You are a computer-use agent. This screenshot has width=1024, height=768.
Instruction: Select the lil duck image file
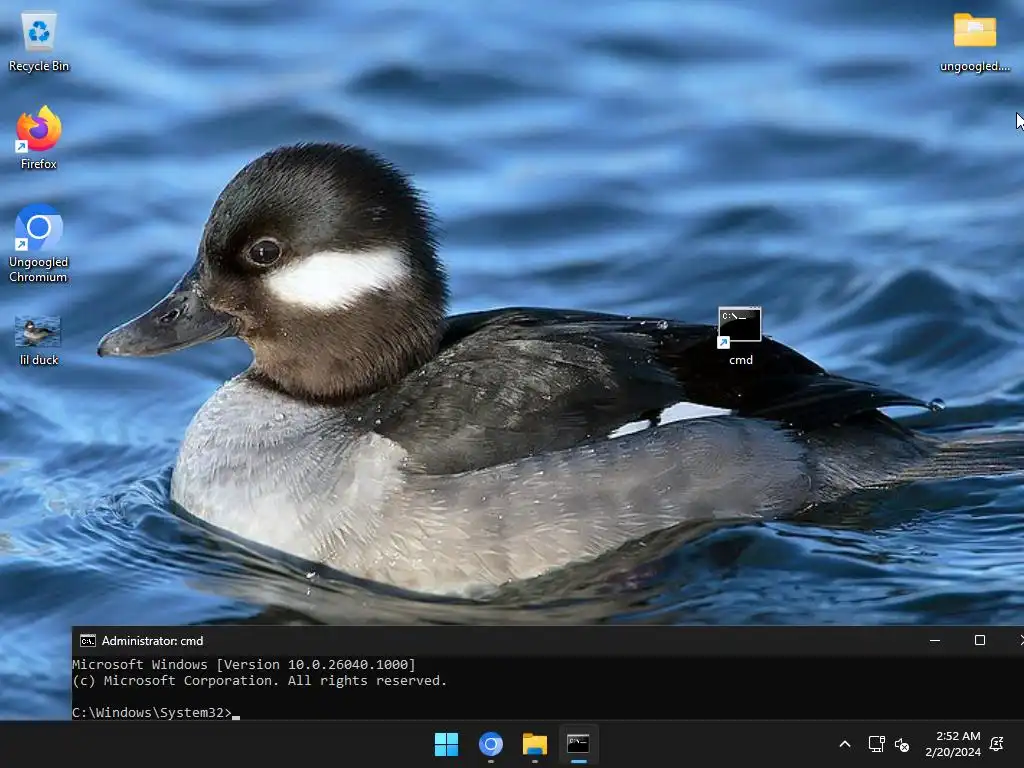pyautogui.click(x=39, y=340)
